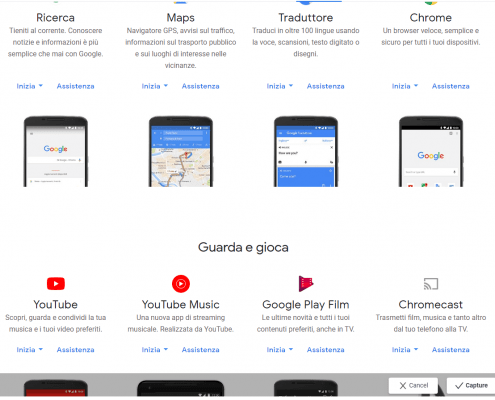Expand Inizia menu under YouTube Music
Viewport: 495px width, 400px height.
[x=155, y=350]
